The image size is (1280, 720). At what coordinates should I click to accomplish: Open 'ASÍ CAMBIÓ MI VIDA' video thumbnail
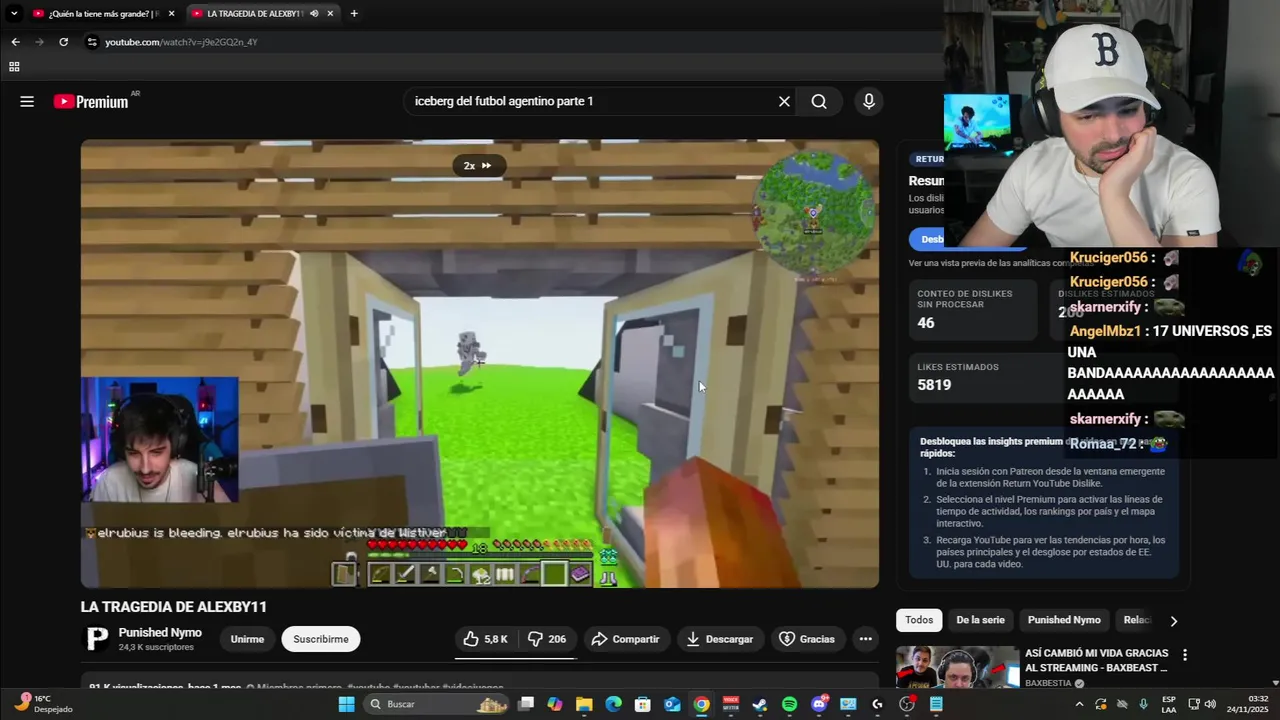[957, 667]
